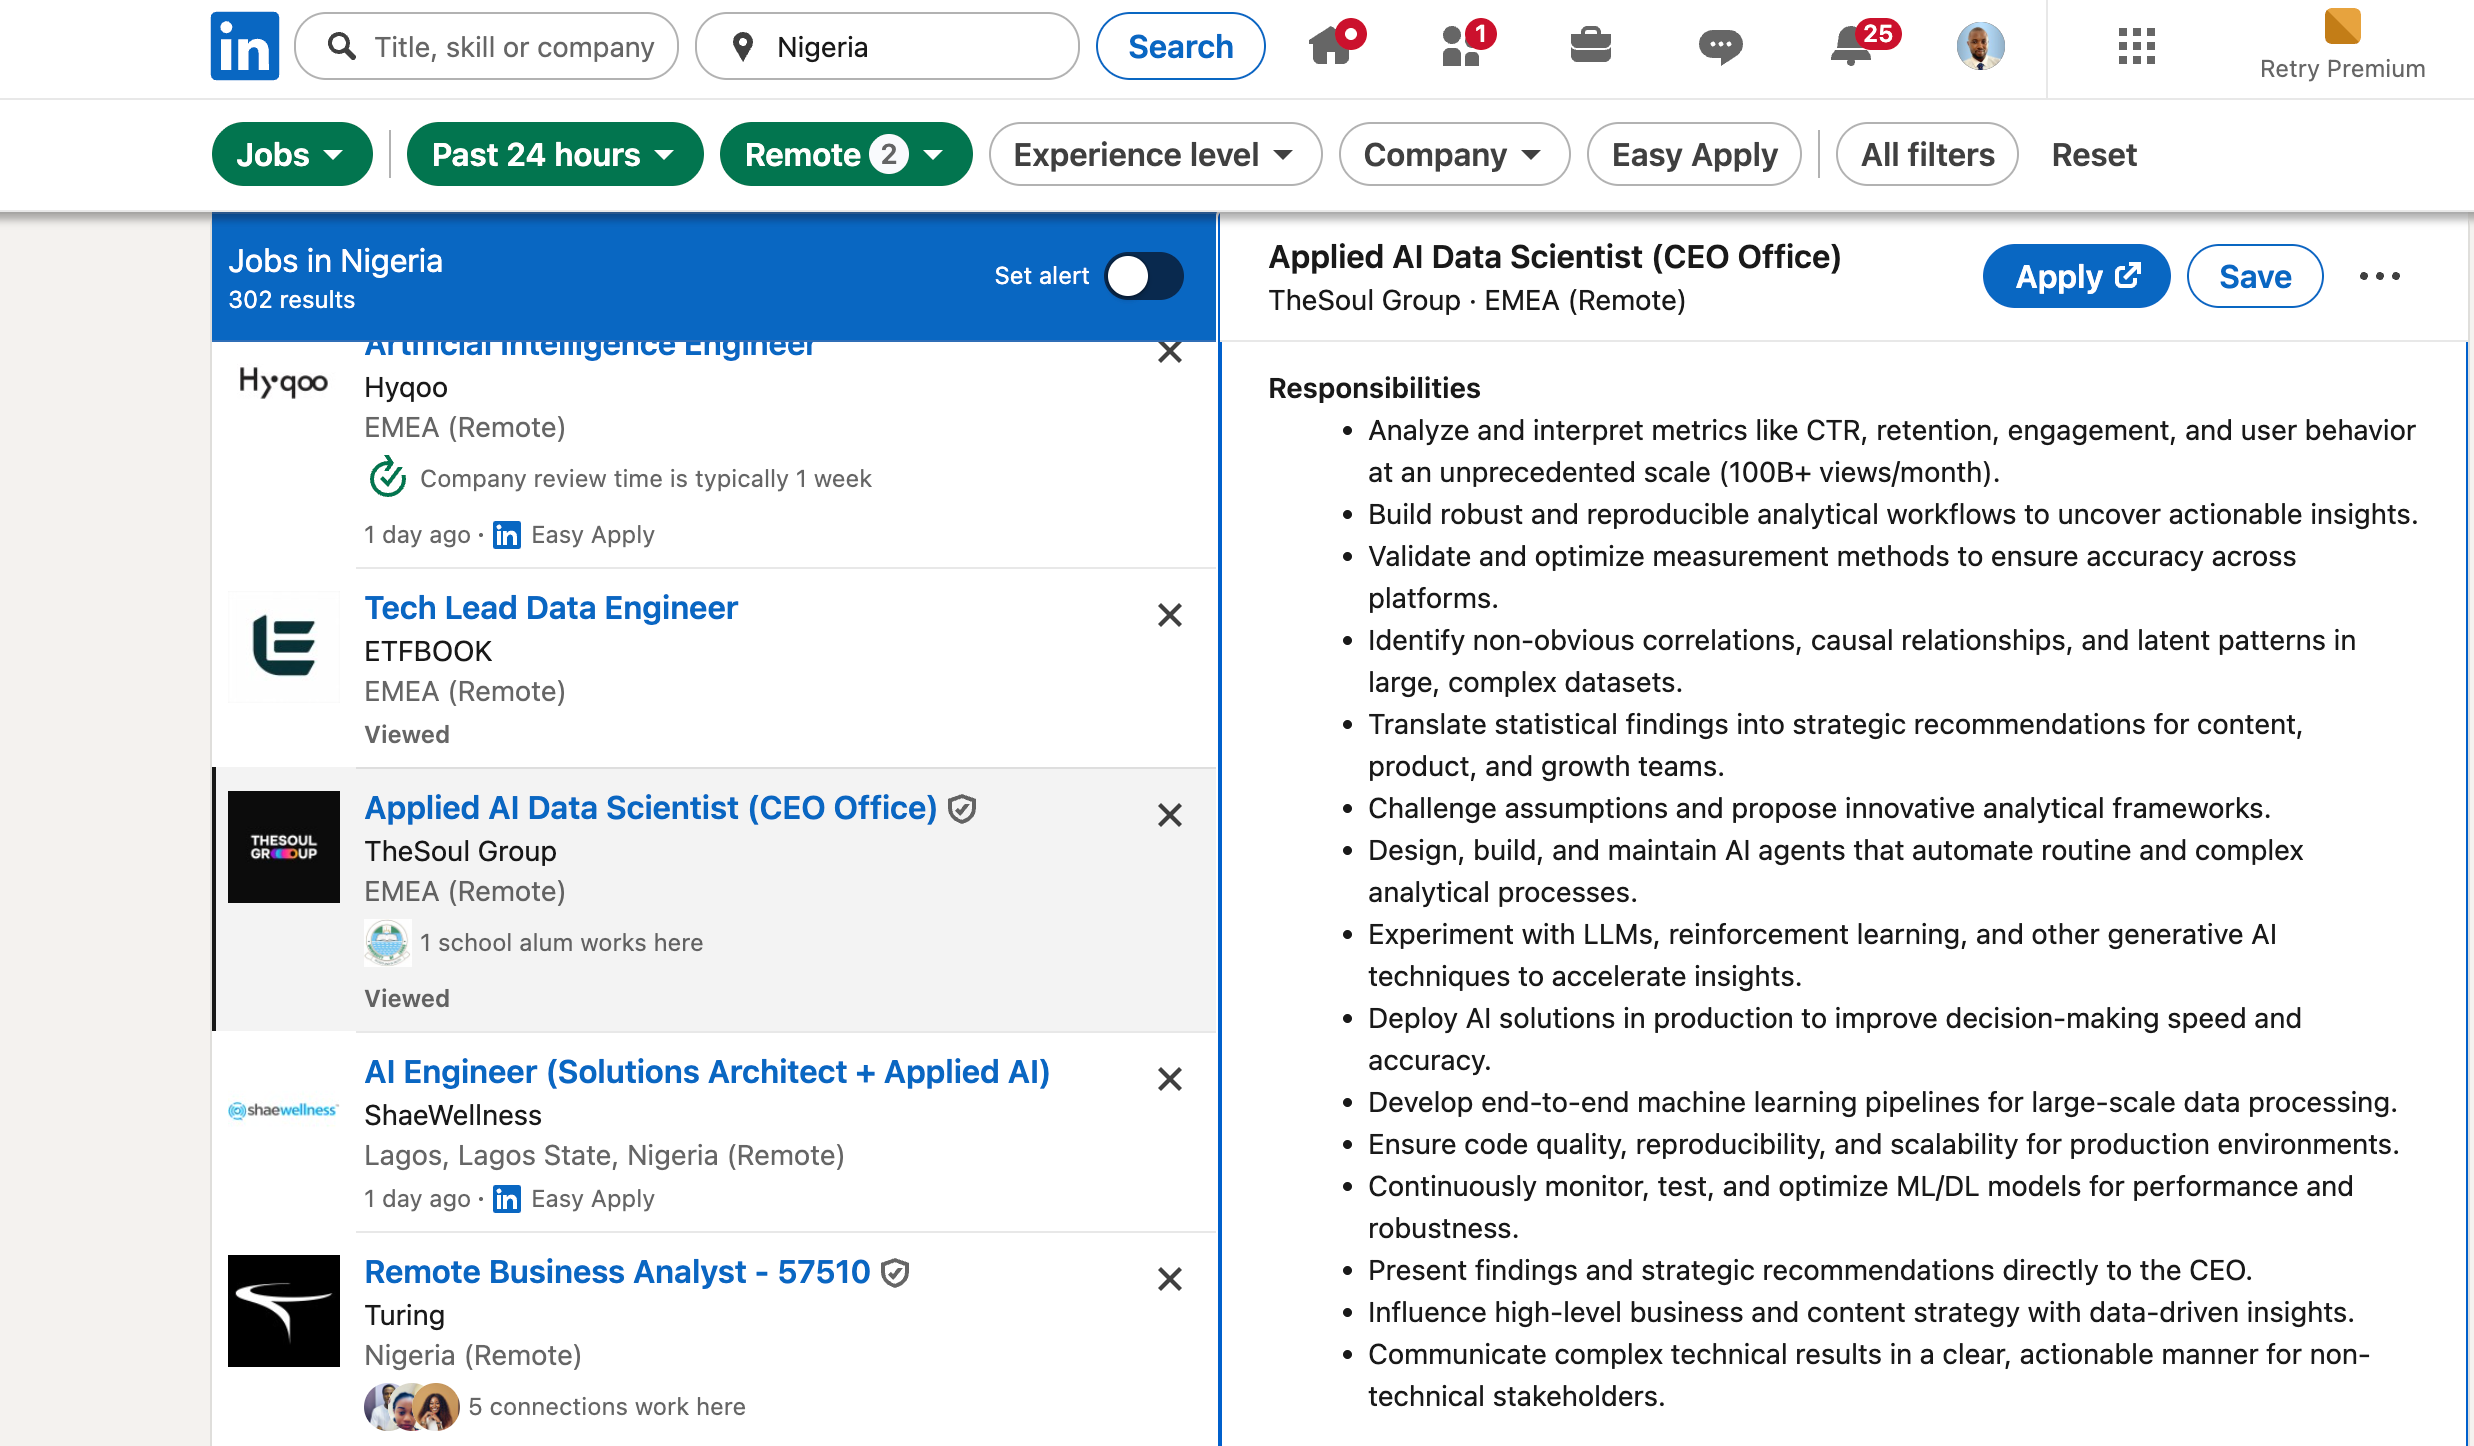Screen dimensions: 2474x1446
Task: Open the All filters panel
Action: (1927, 155)
